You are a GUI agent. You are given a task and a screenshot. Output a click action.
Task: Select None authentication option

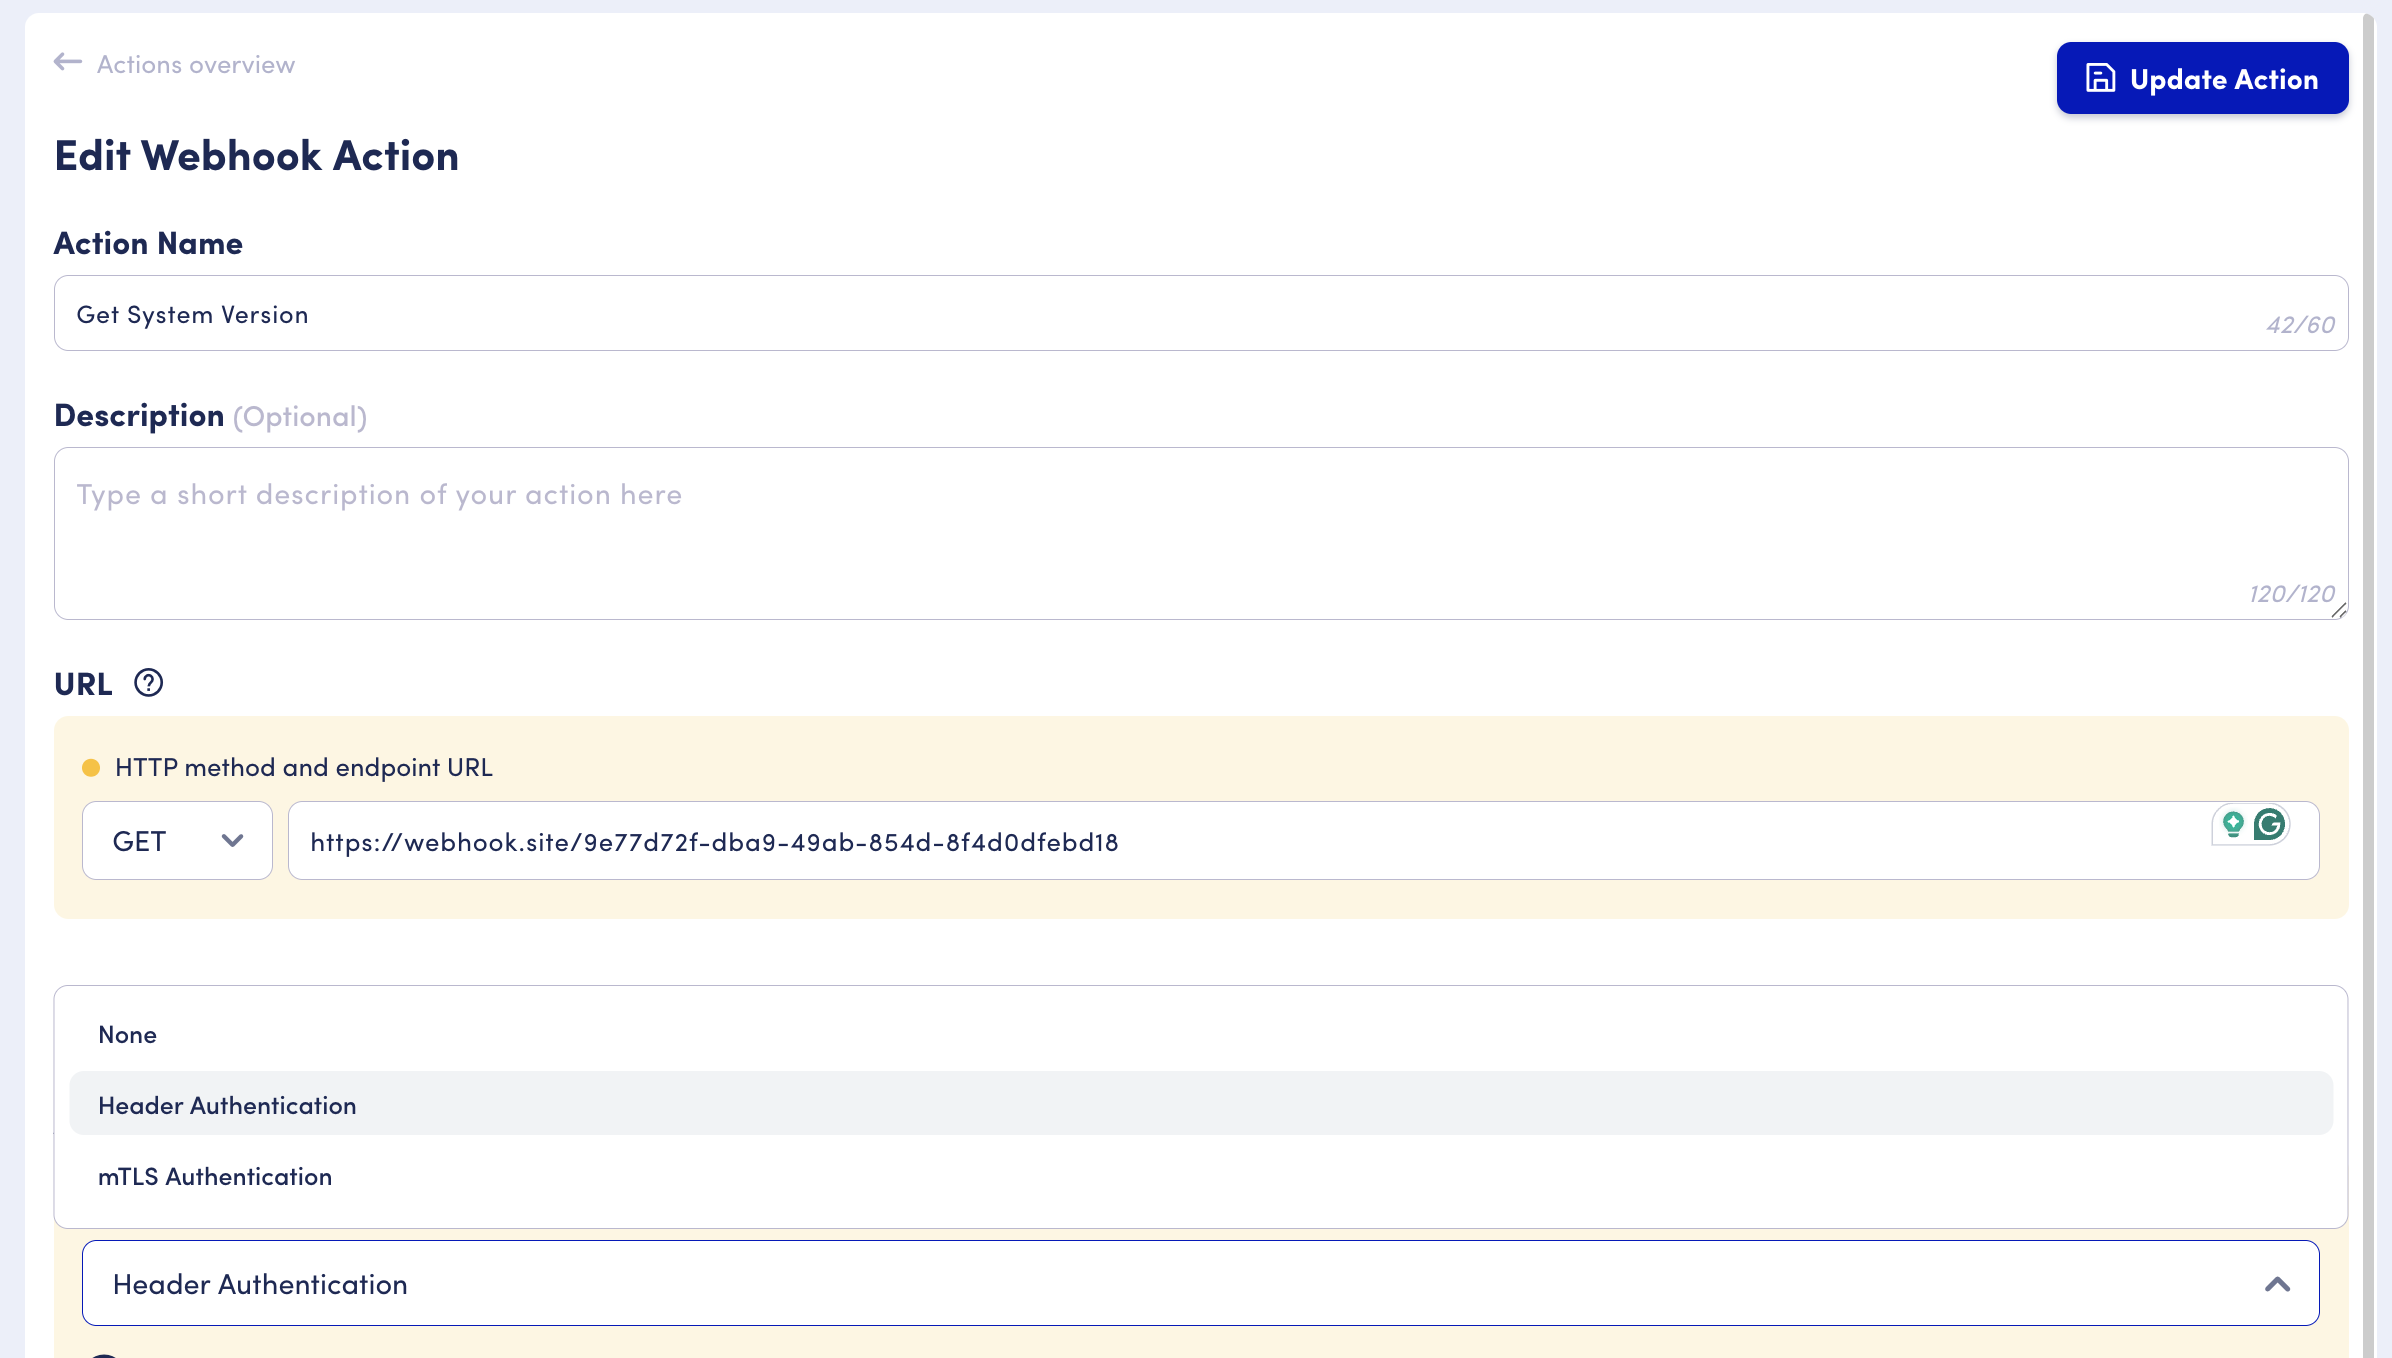click(127, 1035)
